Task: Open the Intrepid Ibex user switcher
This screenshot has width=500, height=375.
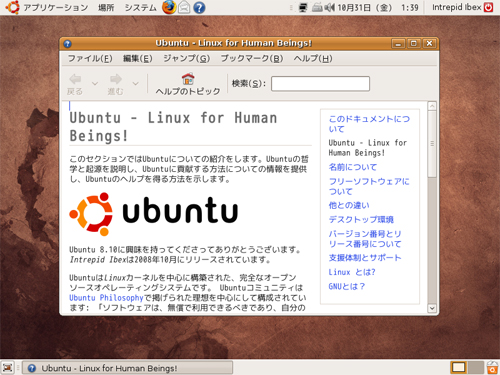Action: 457,7
